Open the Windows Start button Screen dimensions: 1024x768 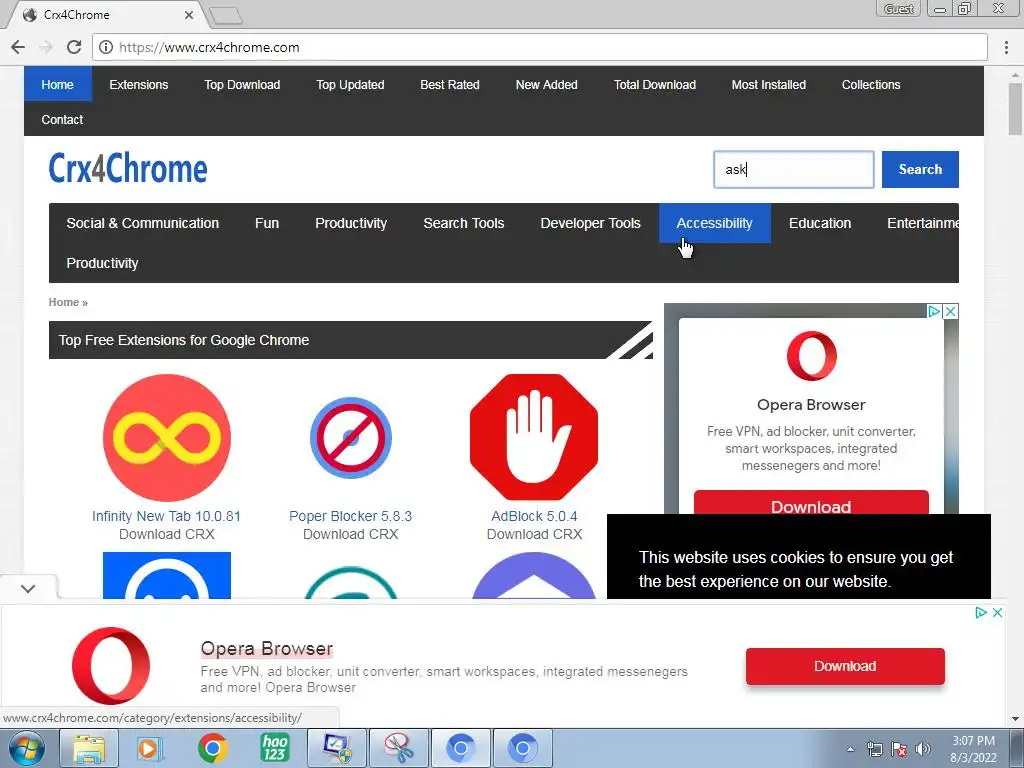point(26,748)
